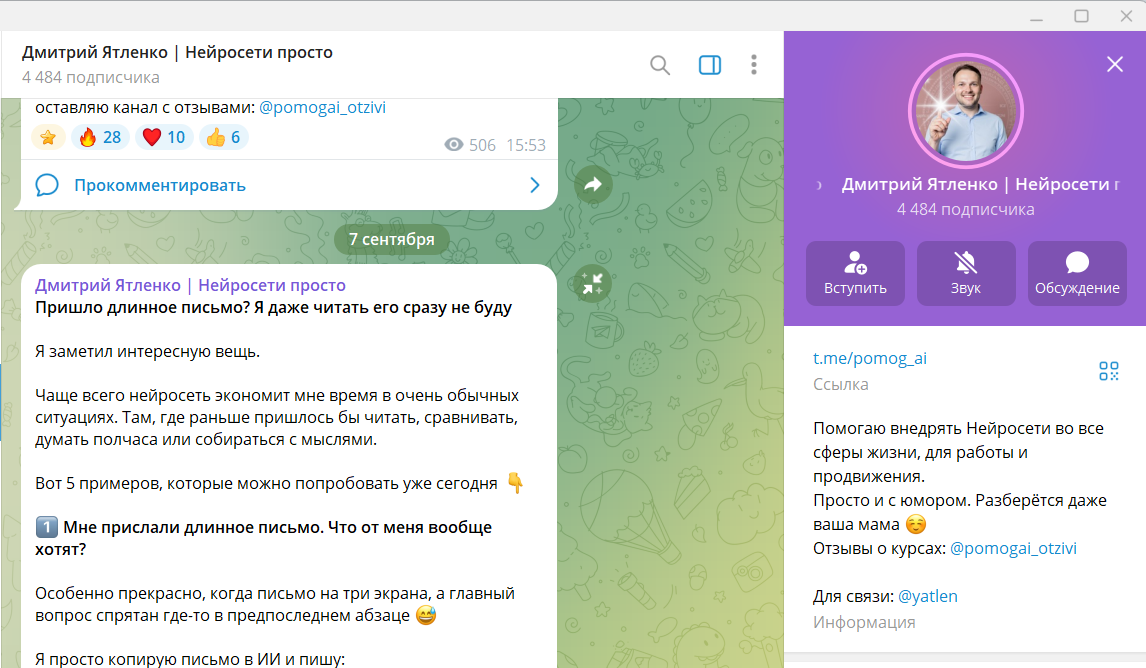The image size is (1146, 668).
Task: Open @pomogai_otzivi link in info panel
Action: pyautogui.click(x=1013, y=548)
